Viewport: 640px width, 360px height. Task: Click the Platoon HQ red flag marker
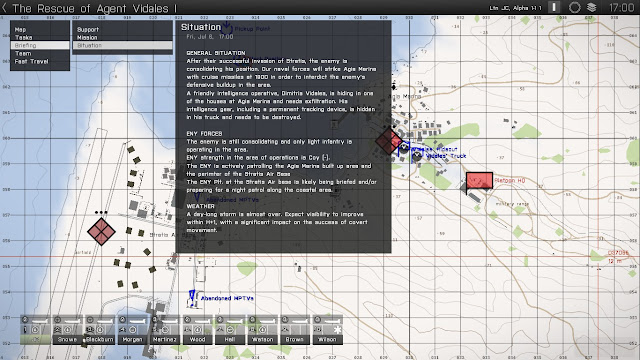[479, 180]
